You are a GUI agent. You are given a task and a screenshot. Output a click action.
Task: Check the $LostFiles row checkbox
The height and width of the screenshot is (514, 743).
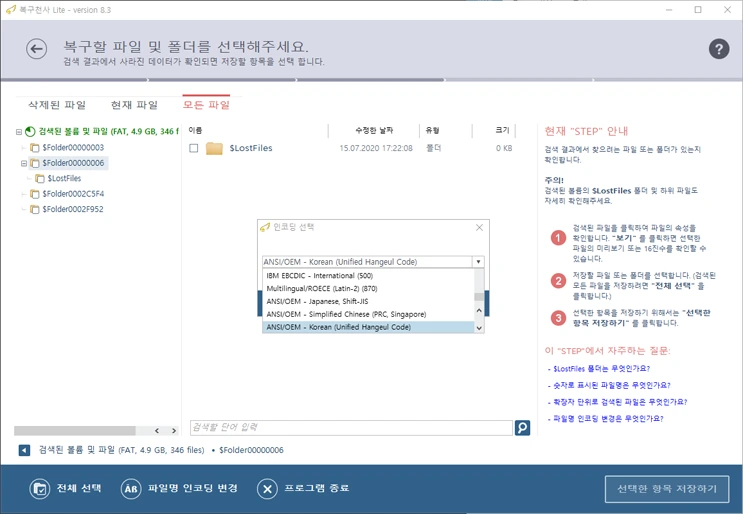pyautogui.click(x=193, y=148)
